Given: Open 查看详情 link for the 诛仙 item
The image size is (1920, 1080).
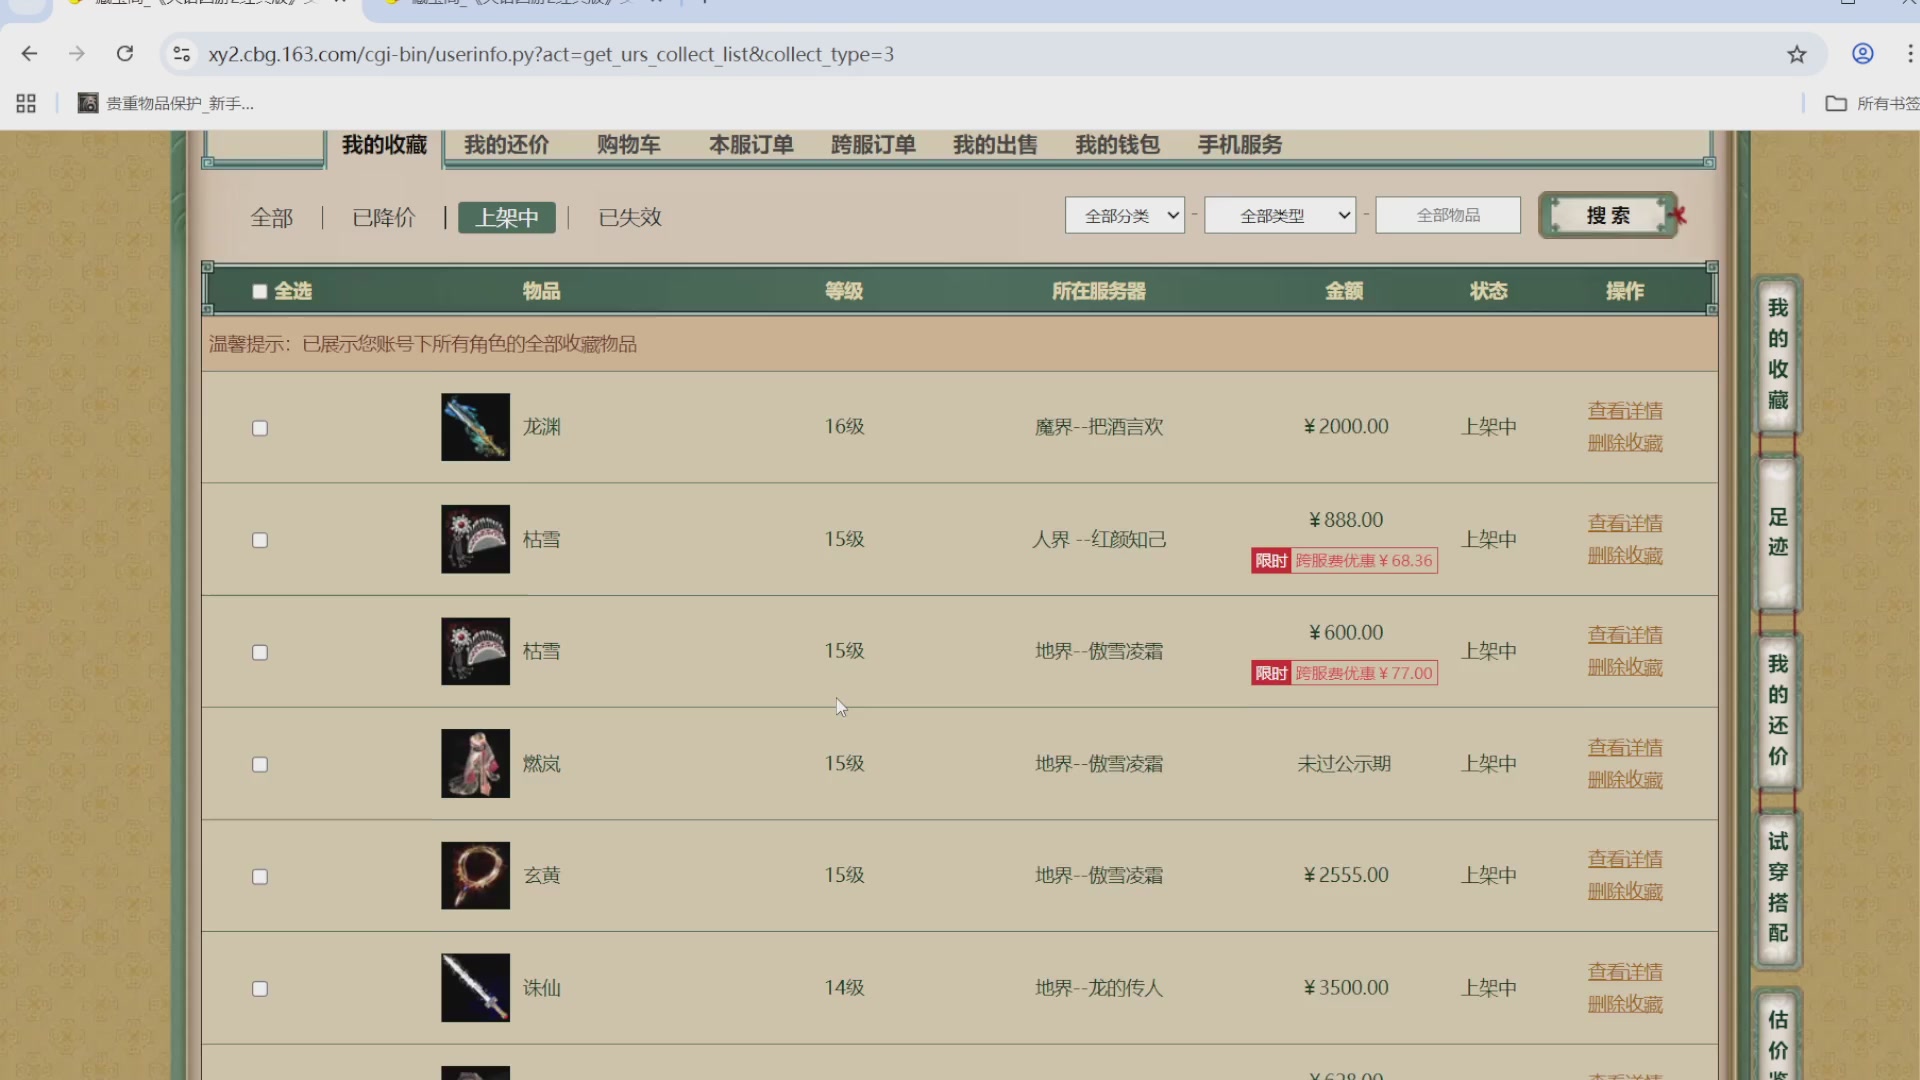Looking at the screenshot, I should pyautogui.click(x=1624, y=971).
